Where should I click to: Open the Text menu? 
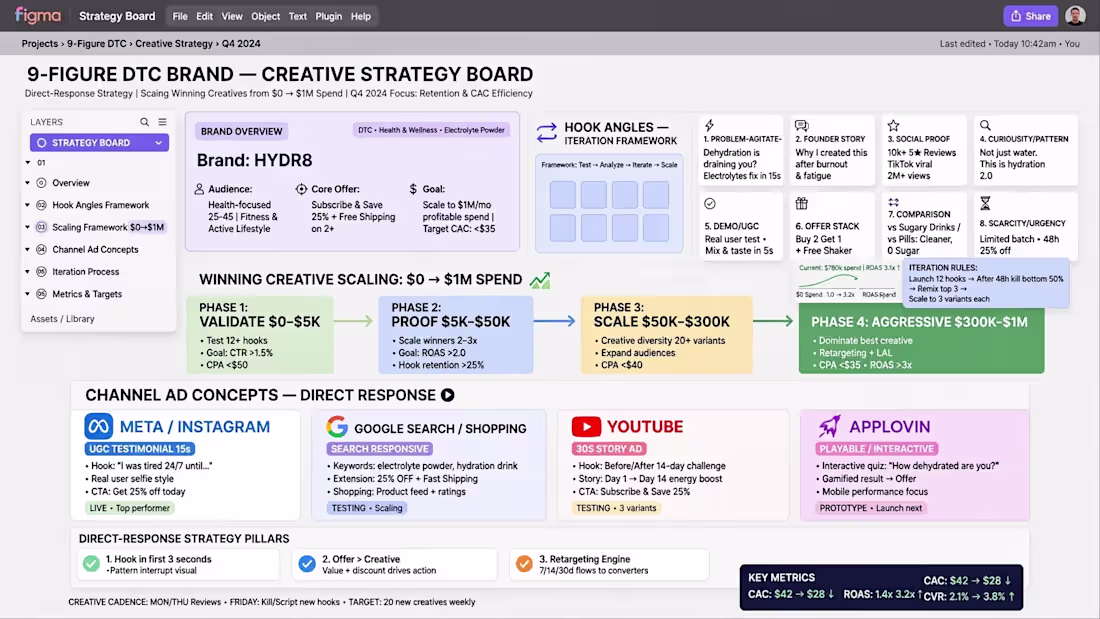coord(297,16)
